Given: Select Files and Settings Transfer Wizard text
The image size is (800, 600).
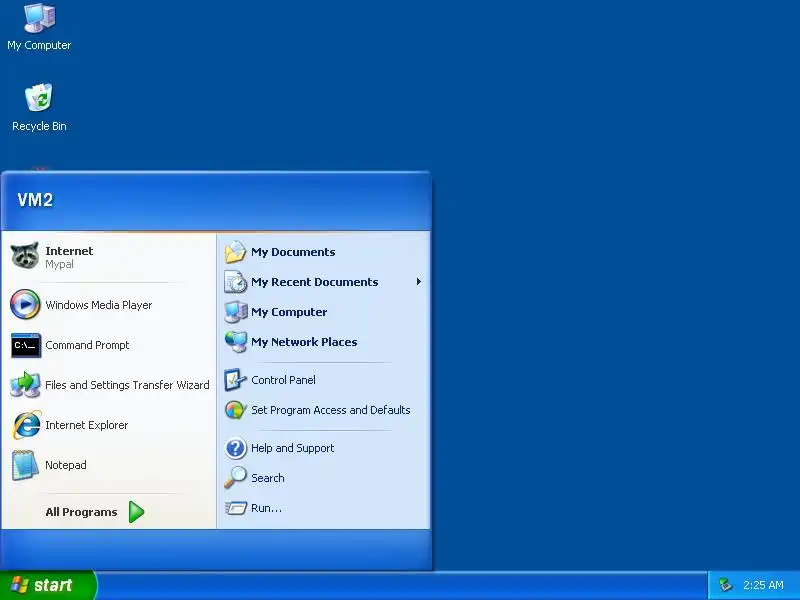Looking at the screenshot, I should pyautogui.click(x=127, y=385).
